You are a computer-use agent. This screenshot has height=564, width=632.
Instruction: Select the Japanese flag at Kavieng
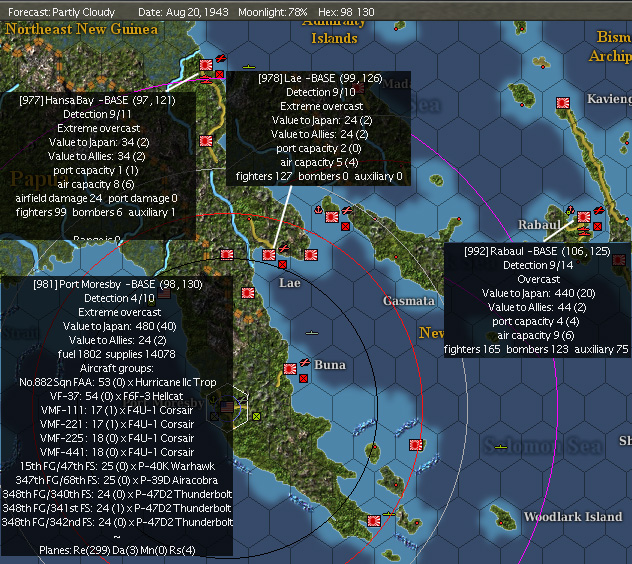(563, 103)
